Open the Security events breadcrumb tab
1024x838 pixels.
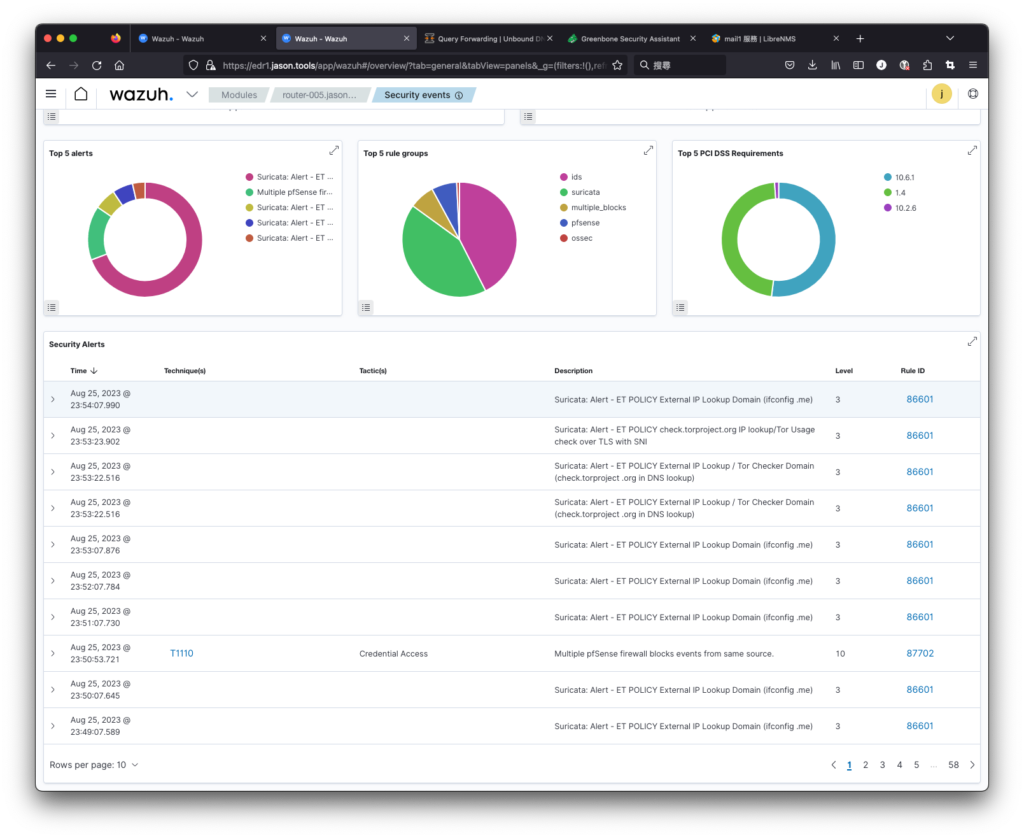(x=417, y=95)
